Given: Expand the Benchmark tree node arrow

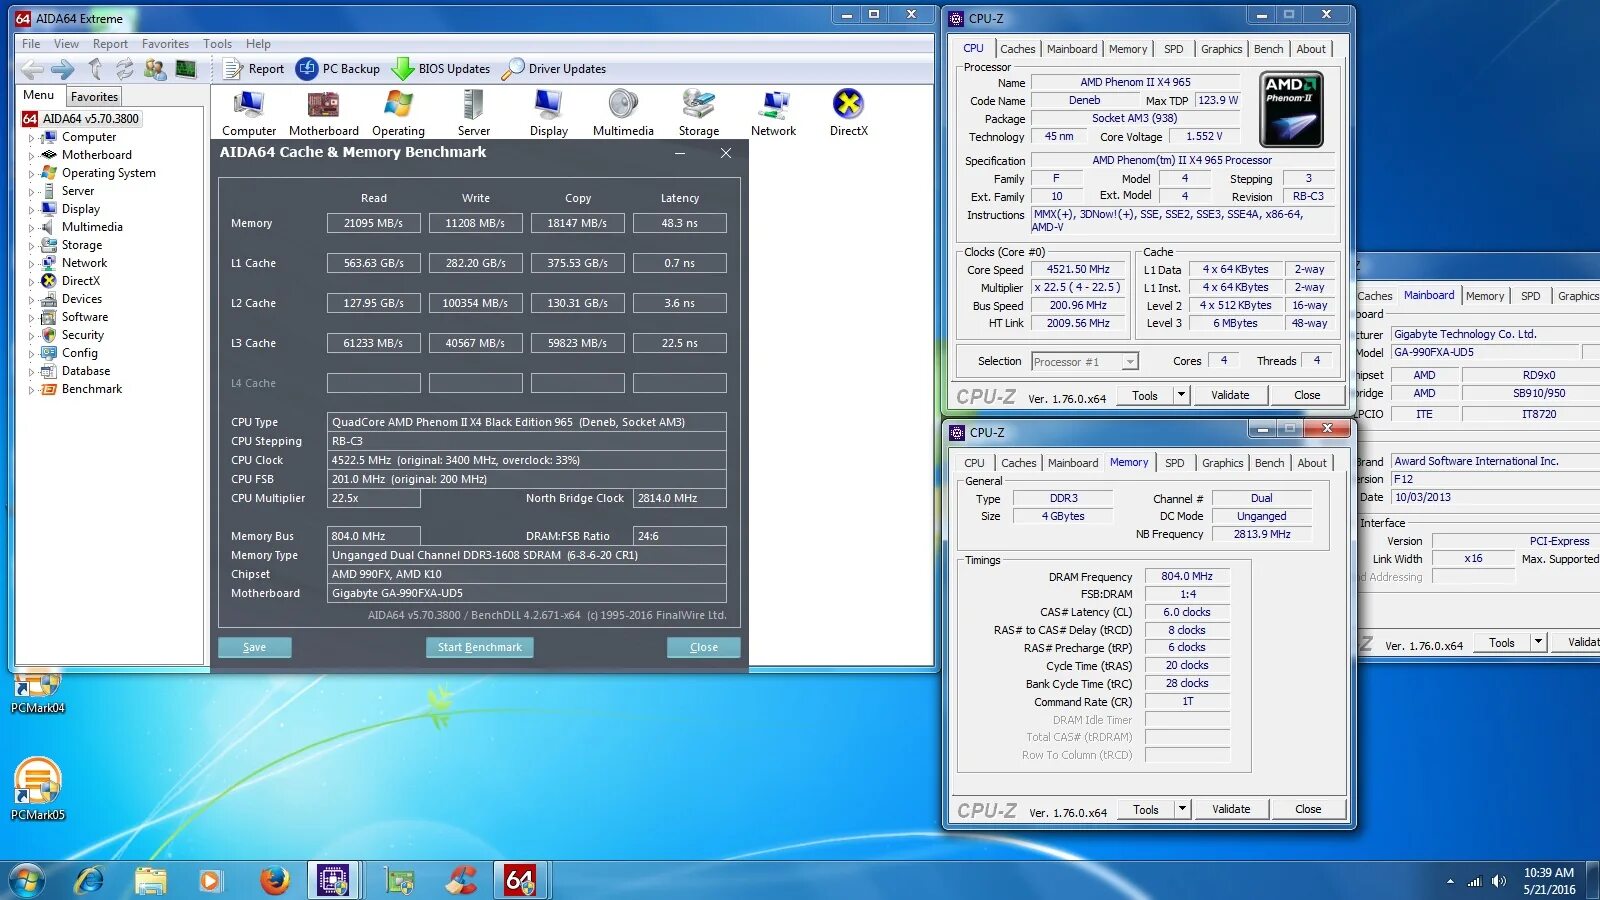Looking at the screenshot, I should tap(31, 390).
